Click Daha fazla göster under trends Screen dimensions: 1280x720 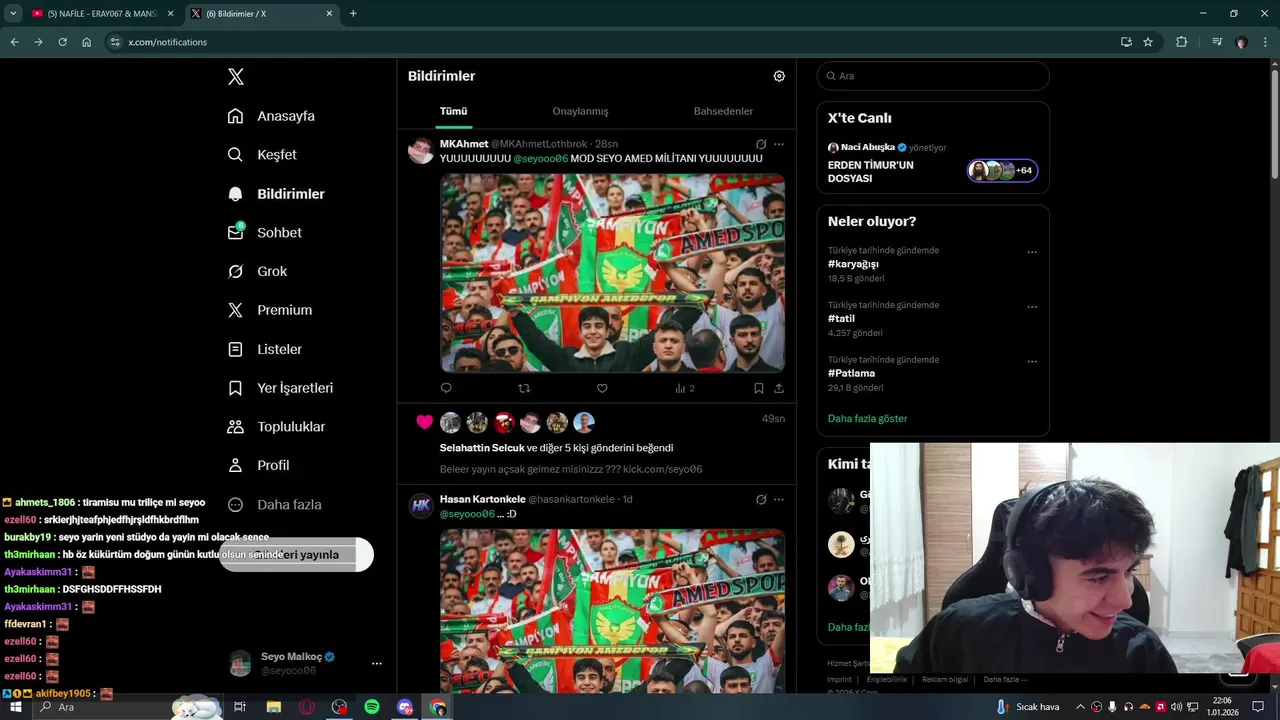tap(867, 418)
